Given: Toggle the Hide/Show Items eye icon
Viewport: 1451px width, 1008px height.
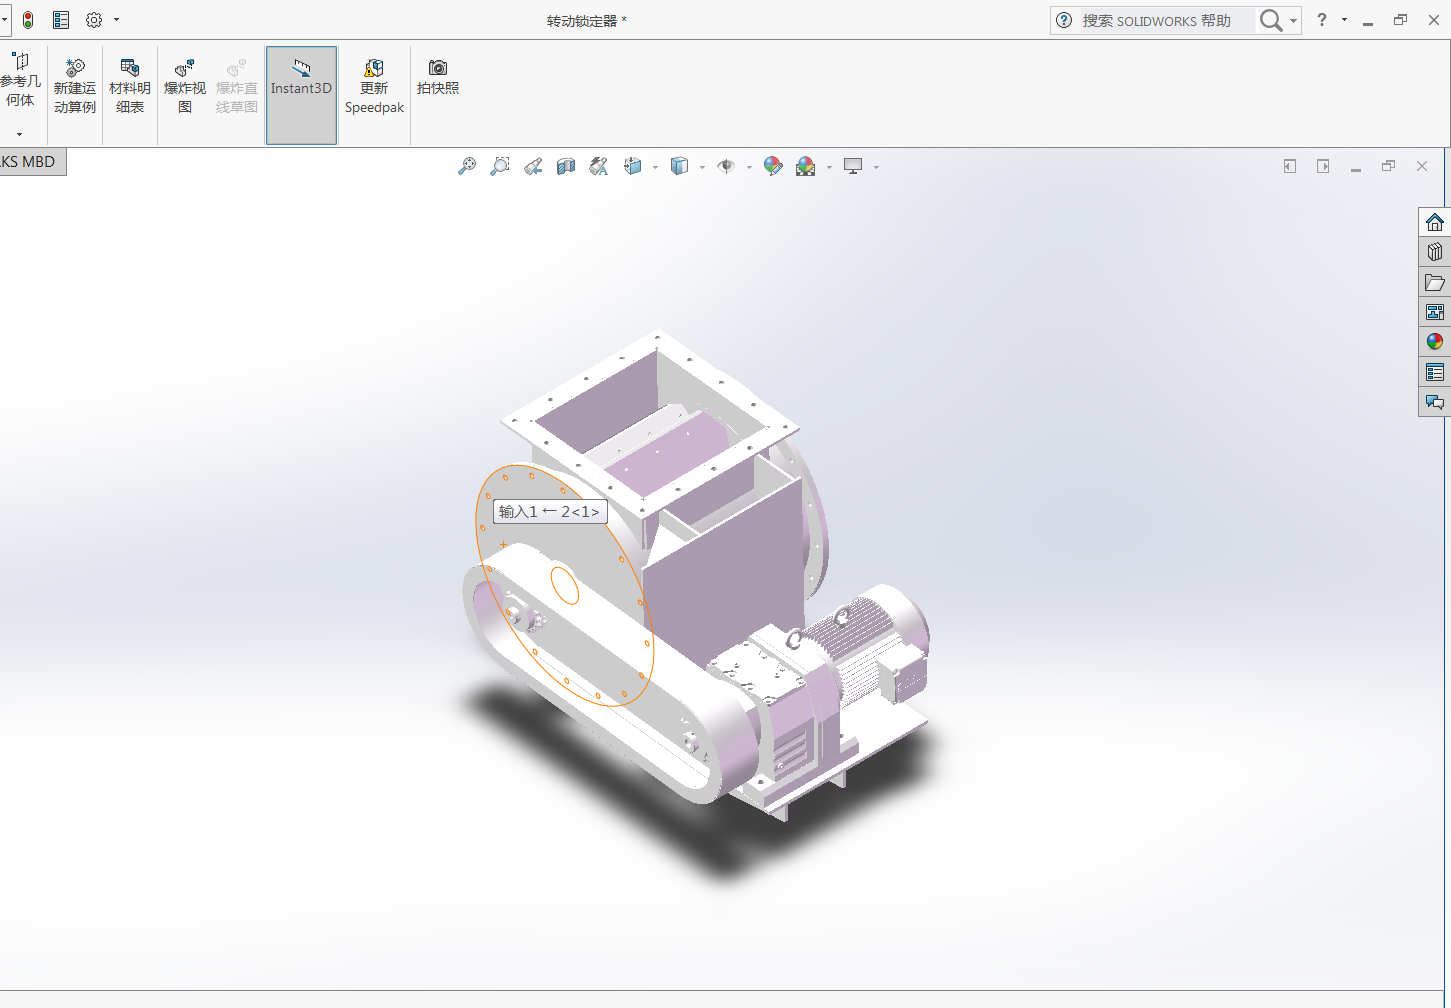Looking at the screenshot, I should tap(726, 167).
